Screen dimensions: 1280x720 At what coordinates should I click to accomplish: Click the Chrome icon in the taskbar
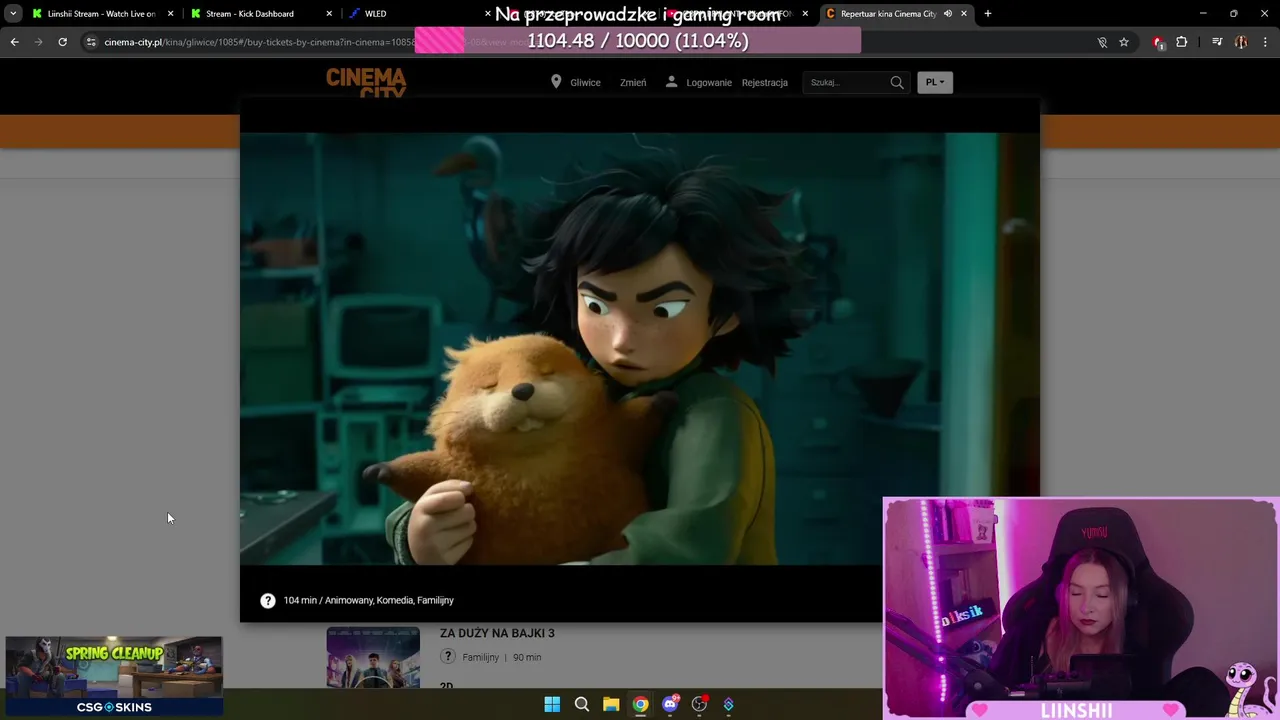(x=640, y=704)
